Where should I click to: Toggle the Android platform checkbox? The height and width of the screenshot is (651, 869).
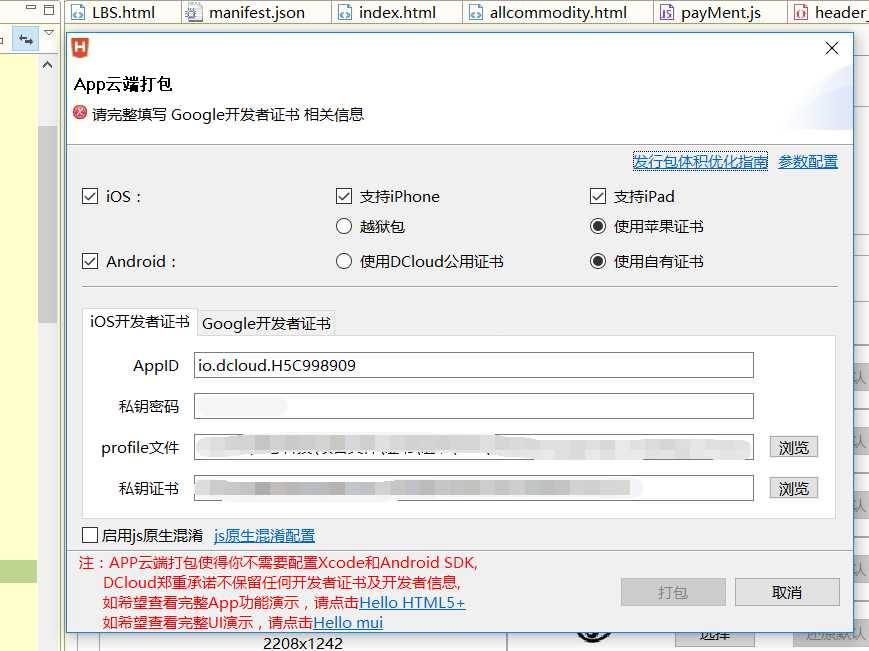pos(90,261)
